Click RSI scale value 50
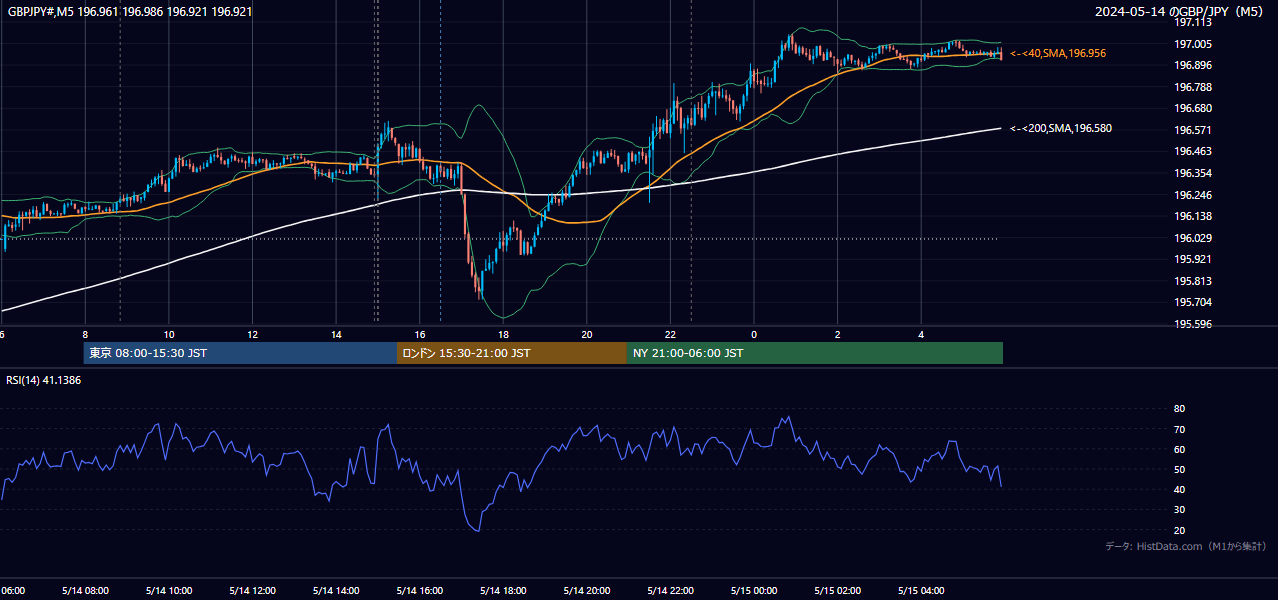Image resolution: width=1278 pixels, height=600 pixels. tap(1180, 469)
